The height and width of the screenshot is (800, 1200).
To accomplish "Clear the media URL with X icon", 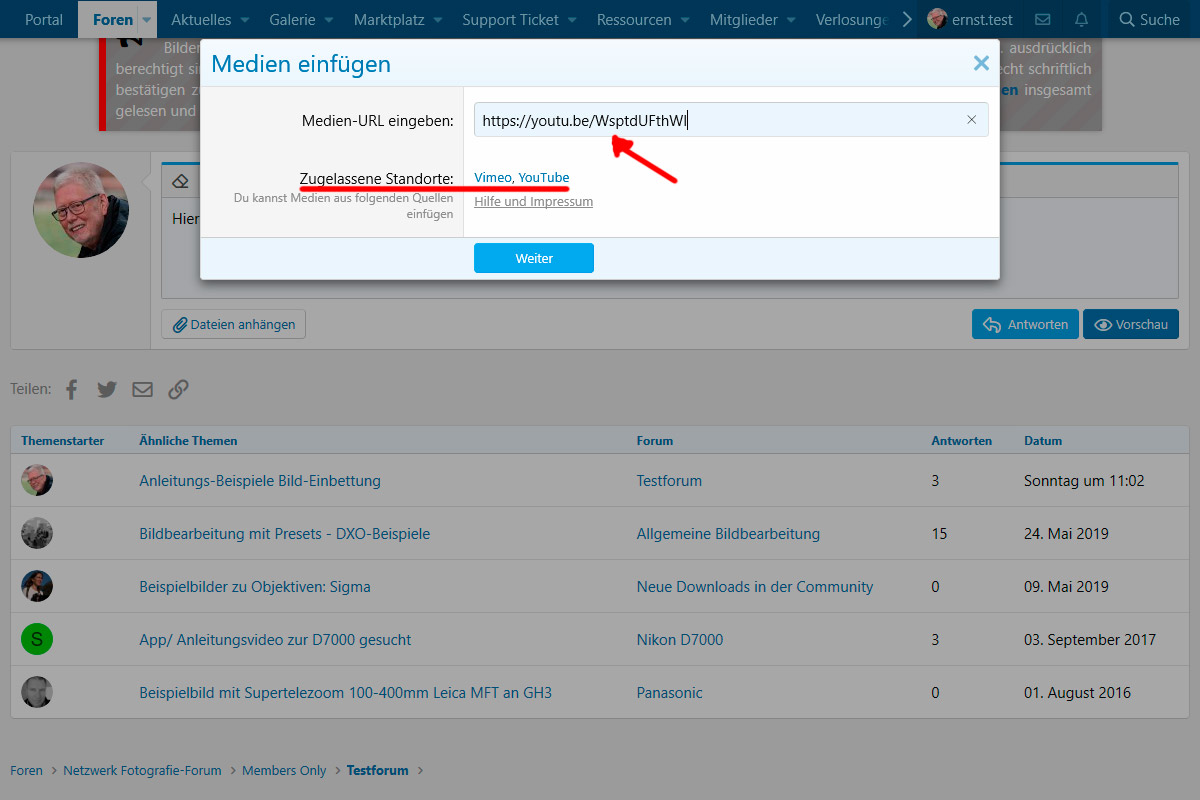I will point(971,120).
